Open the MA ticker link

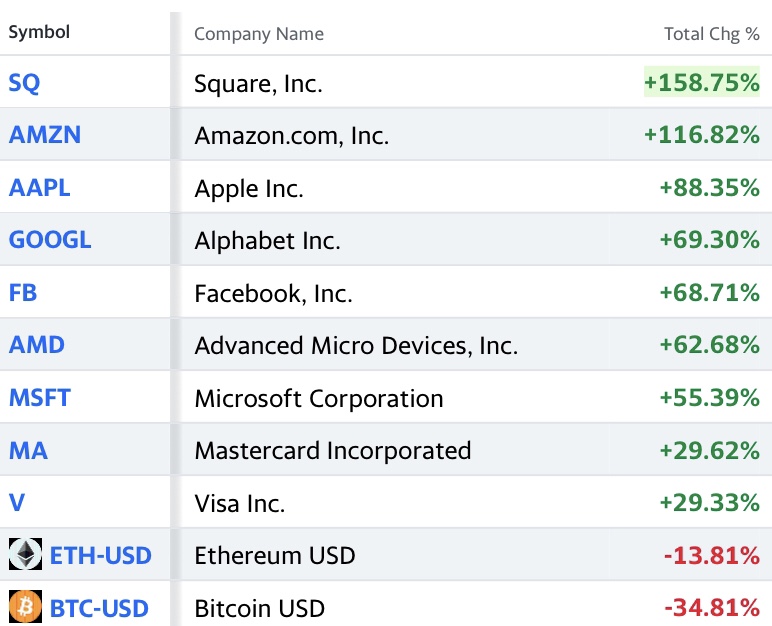click(28, 450)
